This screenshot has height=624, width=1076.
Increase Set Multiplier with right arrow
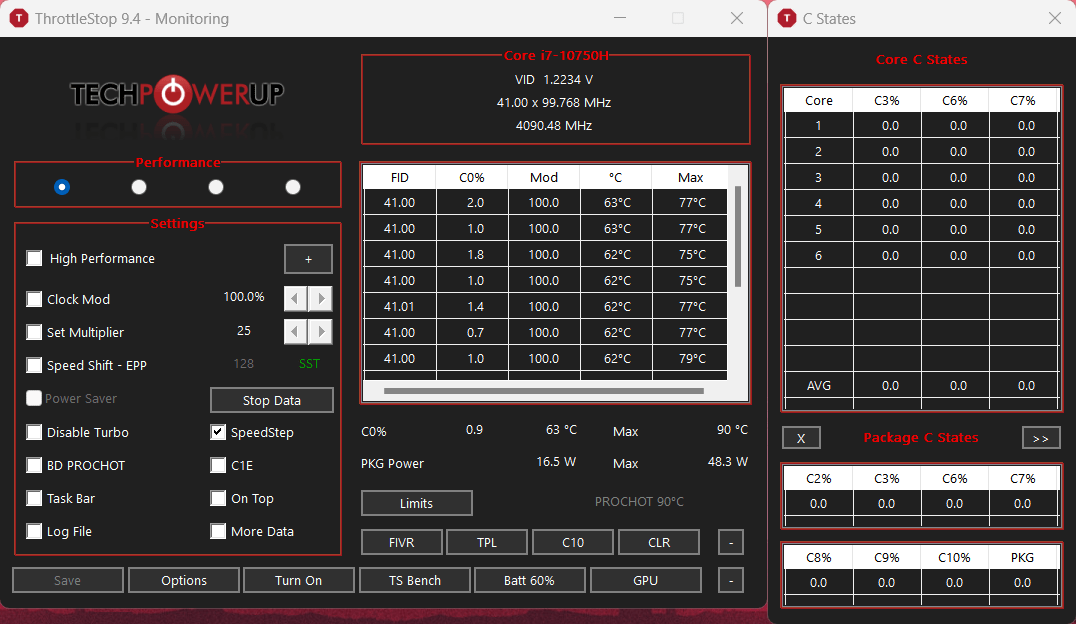coord(320,332)
